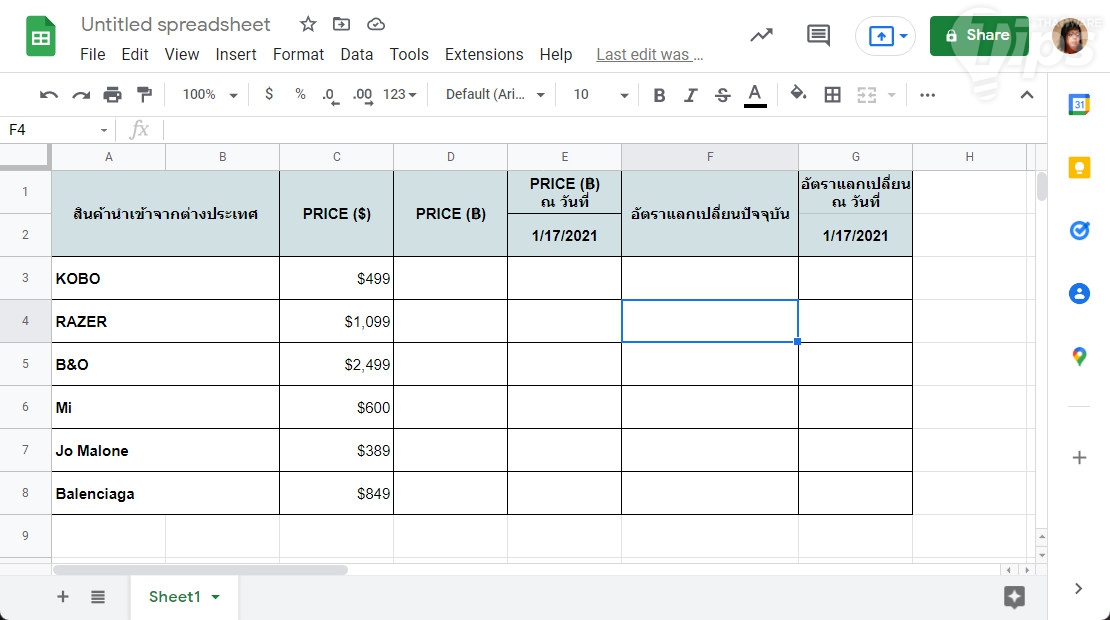Image resolution: width=1110 pixels, height=620 pixels.
Task: Get add-ons plus icon
Action: click(1079, 457)
